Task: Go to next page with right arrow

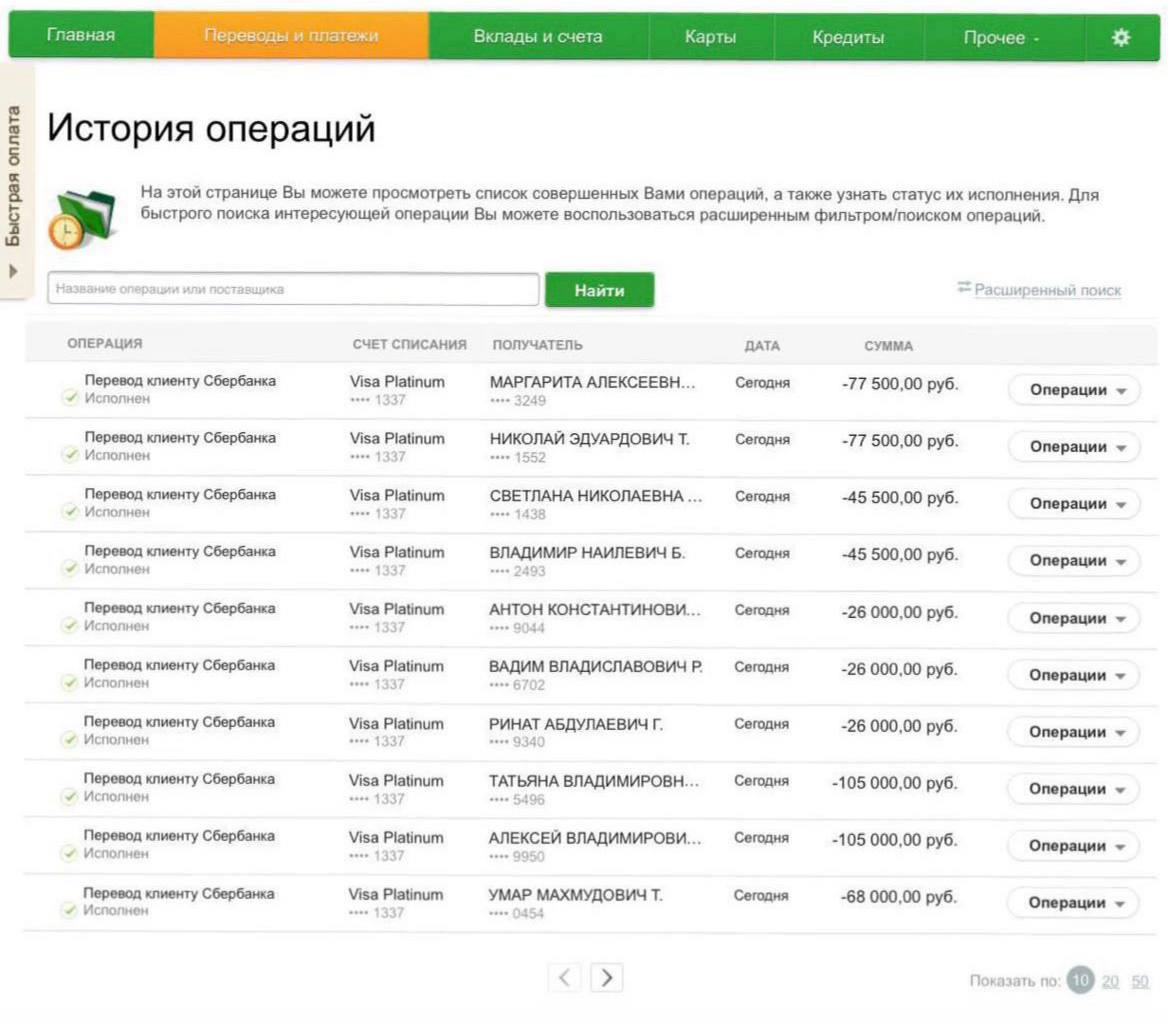Action: [607, 977]
